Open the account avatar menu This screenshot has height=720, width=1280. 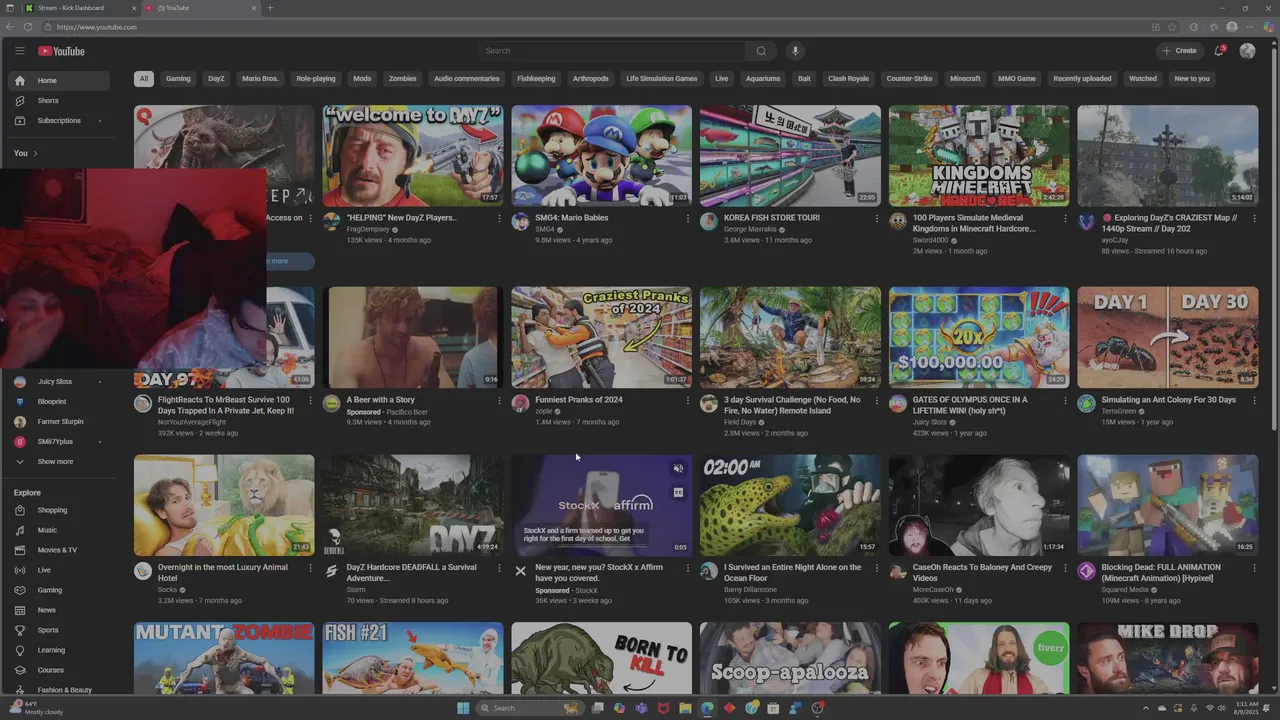click(x=1247, y=51)
